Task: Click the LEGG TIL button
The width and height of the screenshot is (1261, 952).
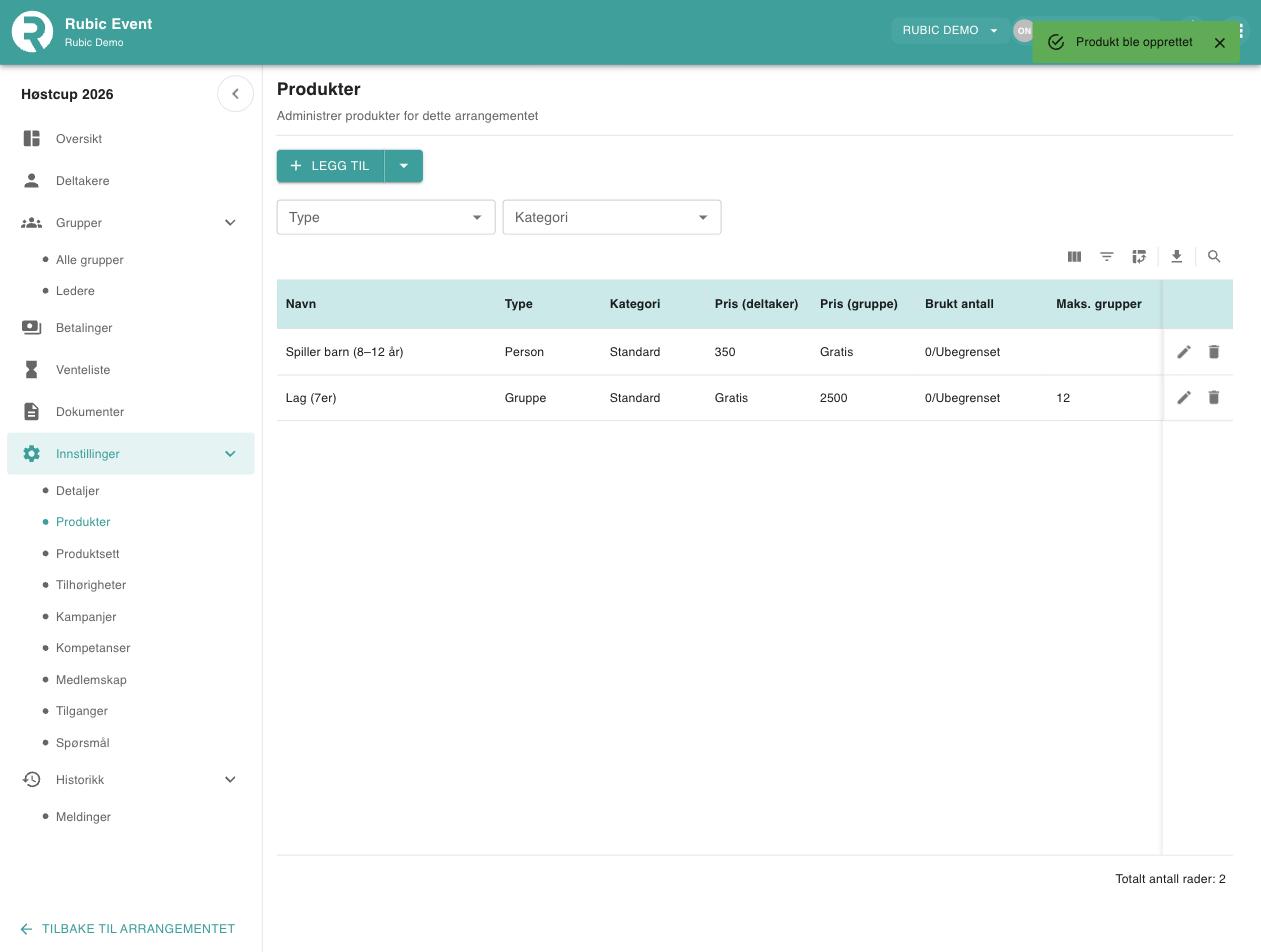Action: click(x=331, y=166)
